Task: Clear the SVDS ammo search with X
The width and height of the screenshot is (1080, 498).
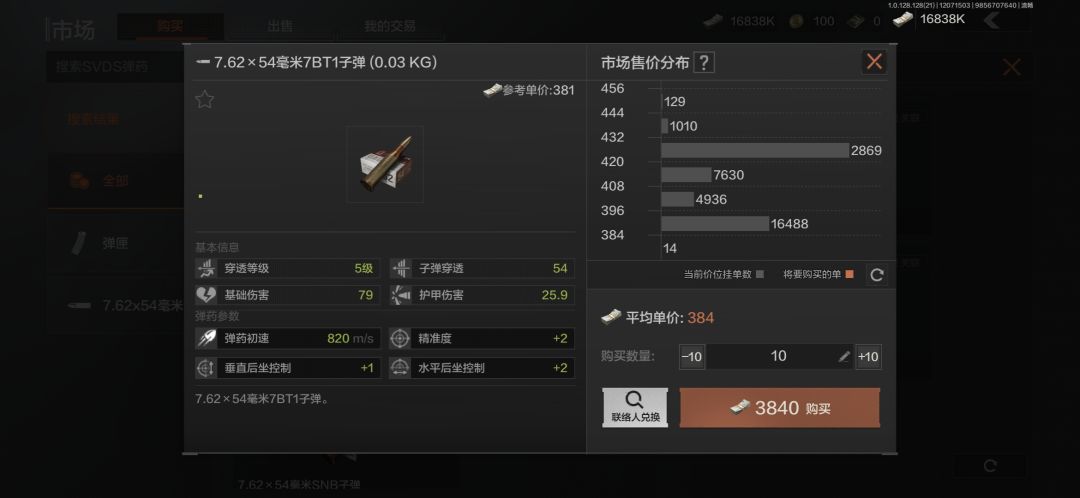Action: (x=1011, y=68)
